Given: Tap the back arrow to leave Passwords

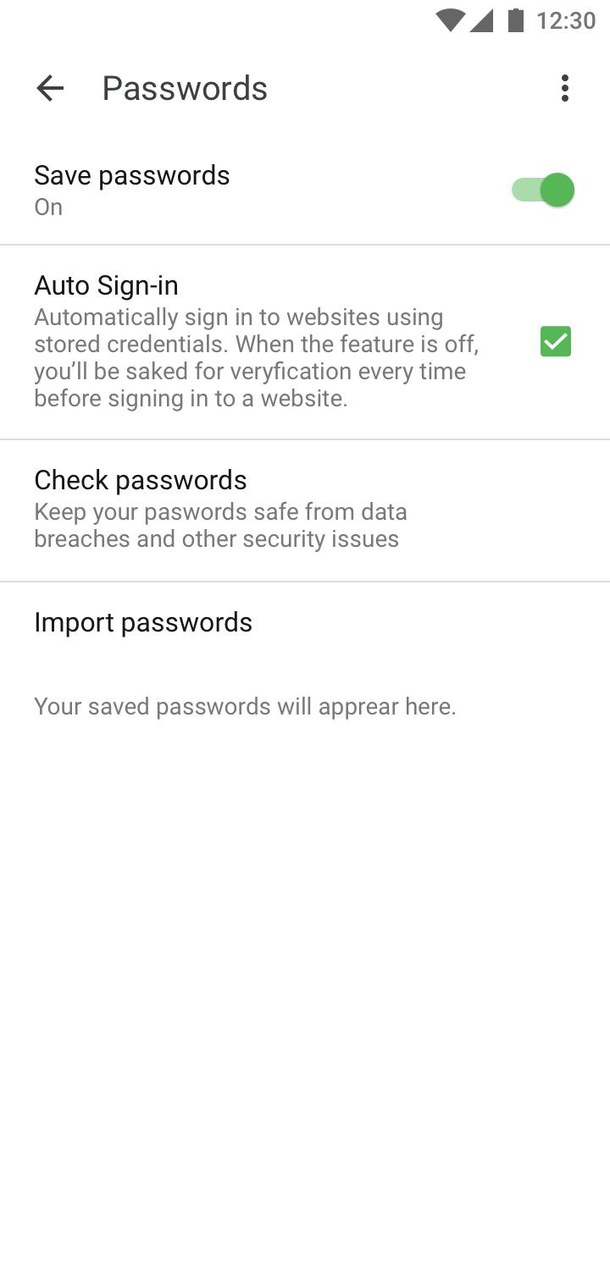Looking at the screenshot, I should (x=49, y=88).
